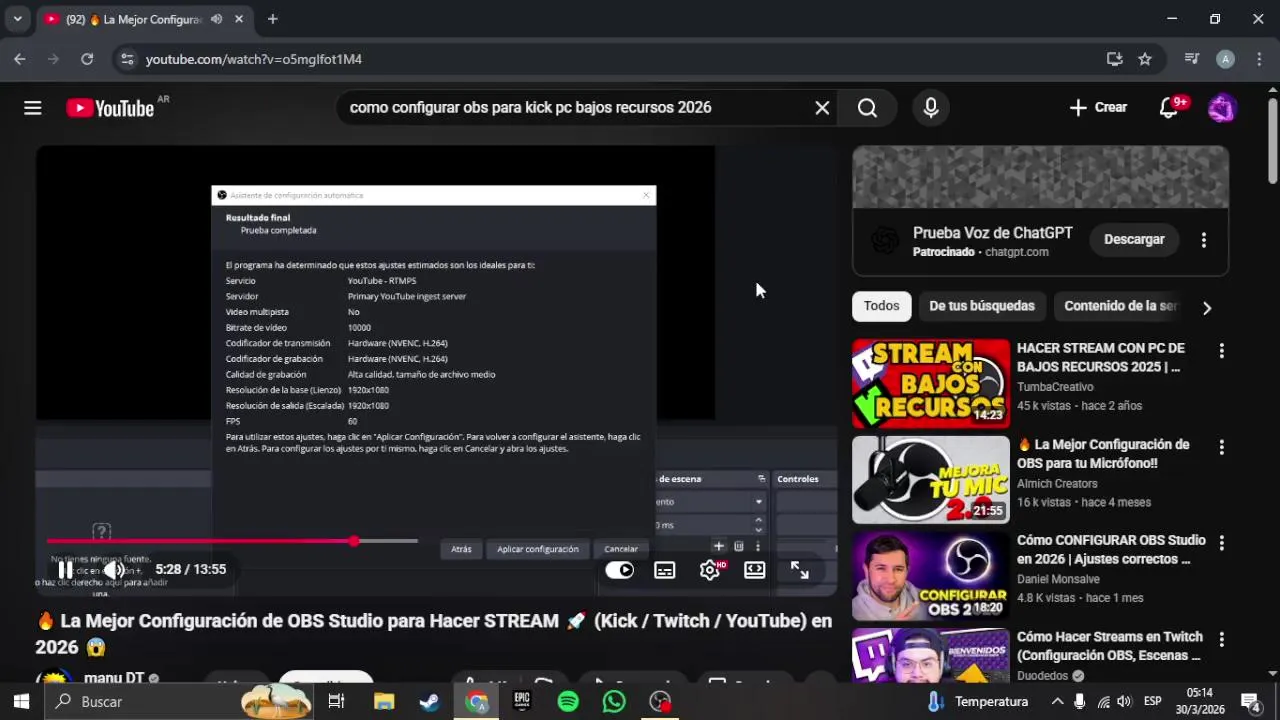
Task: Enter fullscreen mode on the video
Action: click(800, 570)
